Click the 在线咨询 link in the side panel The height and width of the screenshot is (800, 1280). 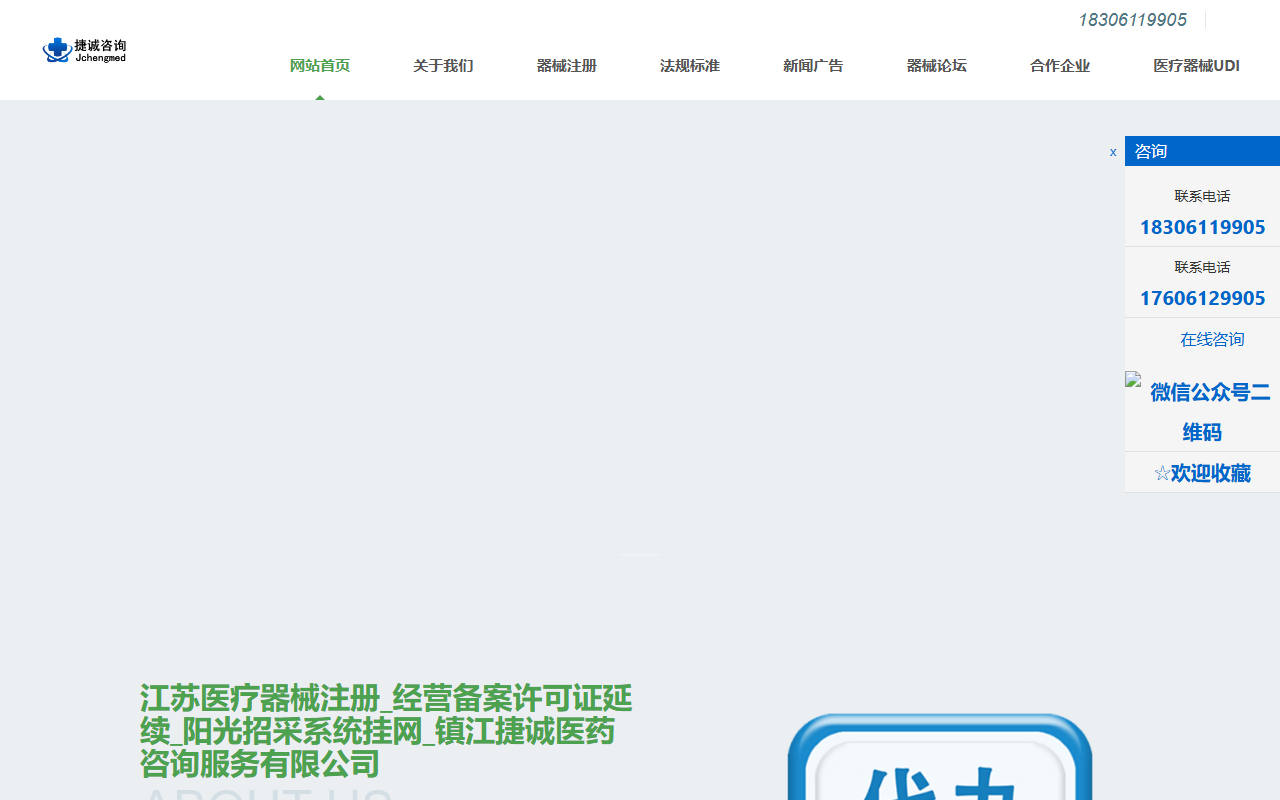1212,339
